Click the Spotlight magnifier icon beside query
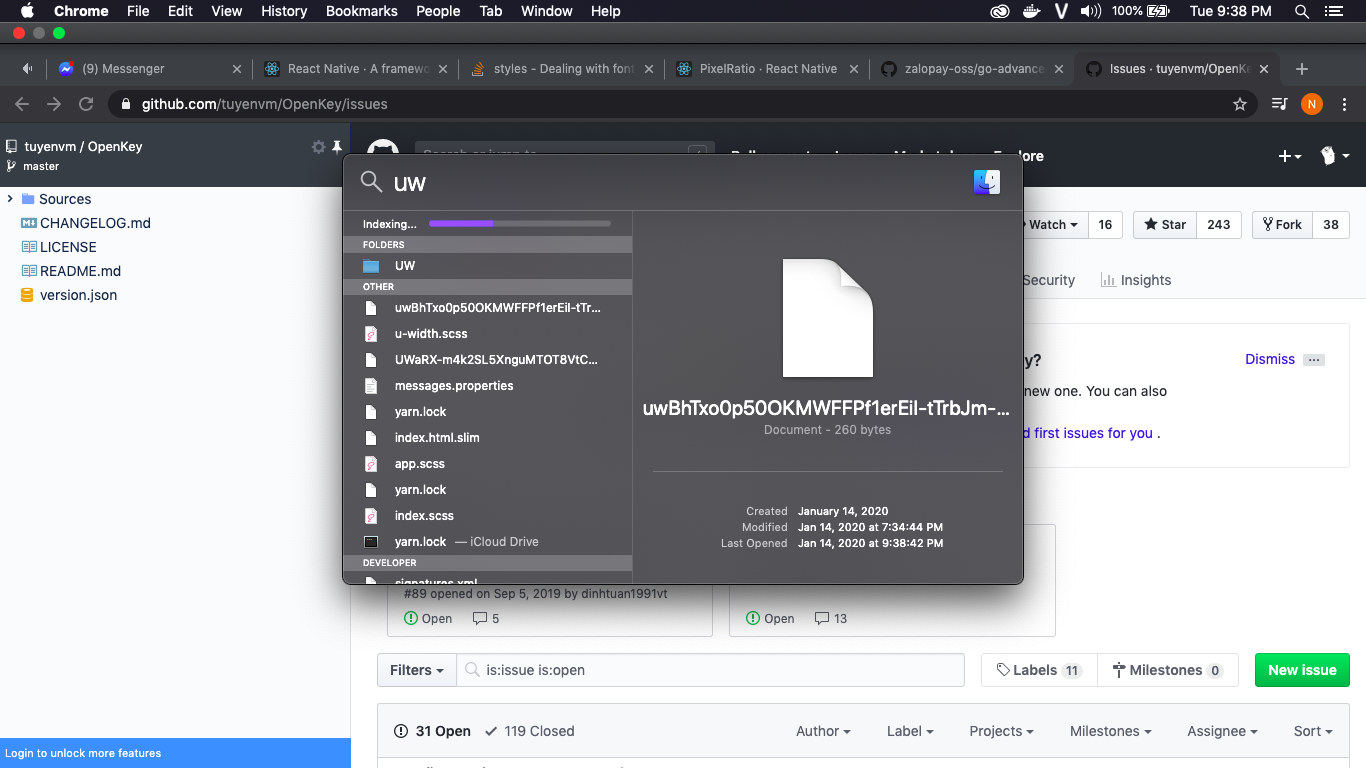Screen dimensions: 1366x768 [x=371, y=182]
